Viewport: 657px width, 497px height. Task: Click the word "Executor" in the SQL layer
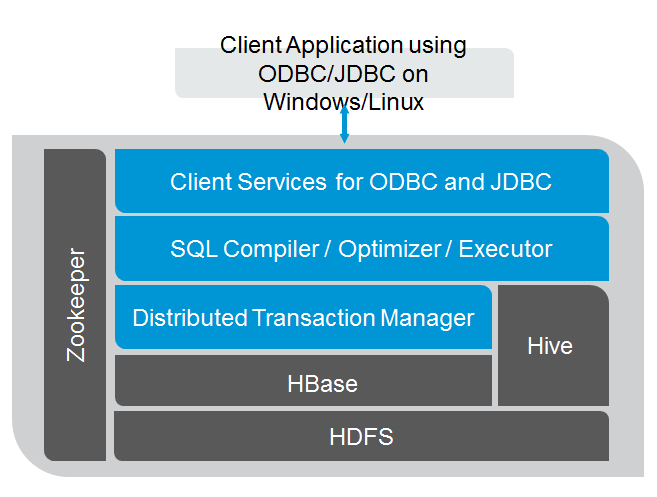click(505, 248)
